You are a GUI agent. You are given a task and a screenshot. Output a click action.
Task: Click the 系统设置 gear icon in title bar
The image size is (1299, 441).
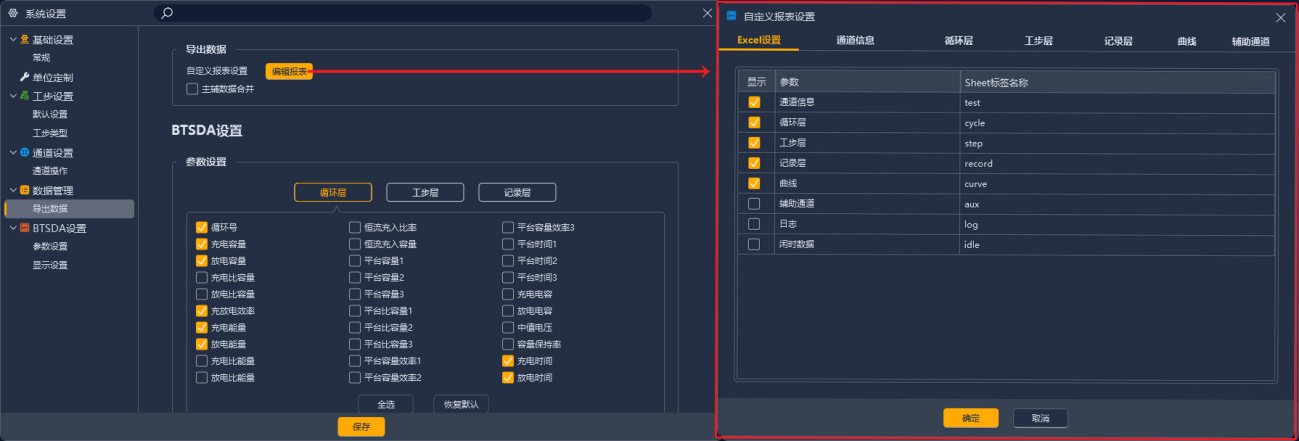(13, 14)
